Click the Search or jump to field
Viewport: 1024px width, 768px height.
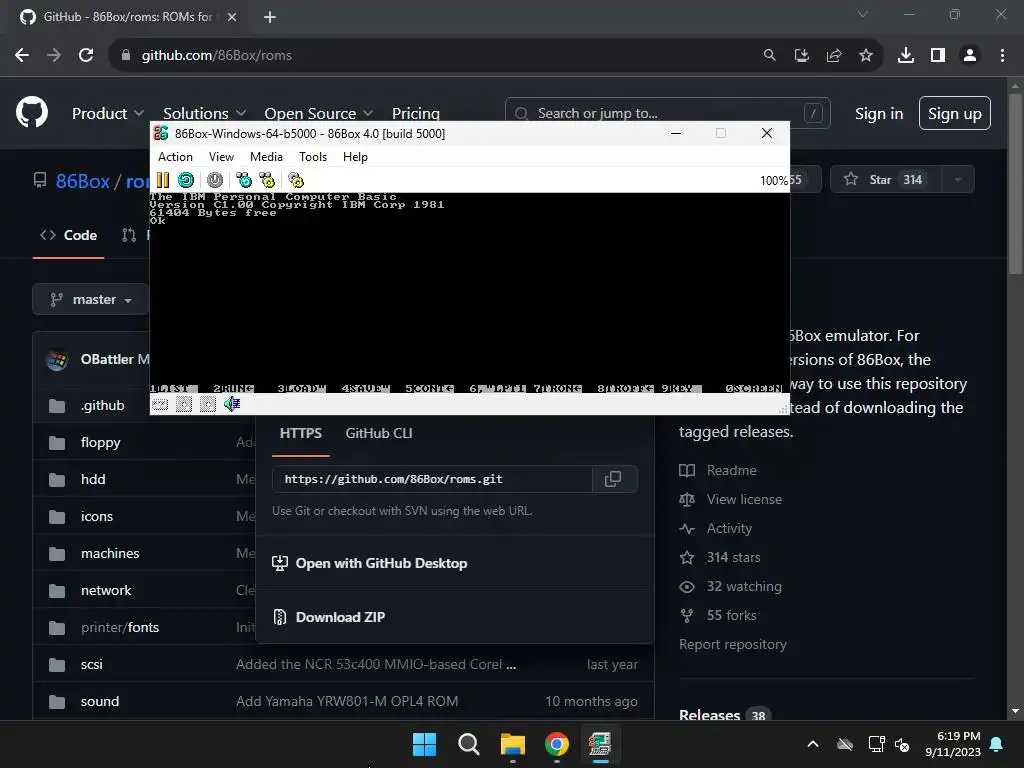pyautogui.click(x=667, y=113)
